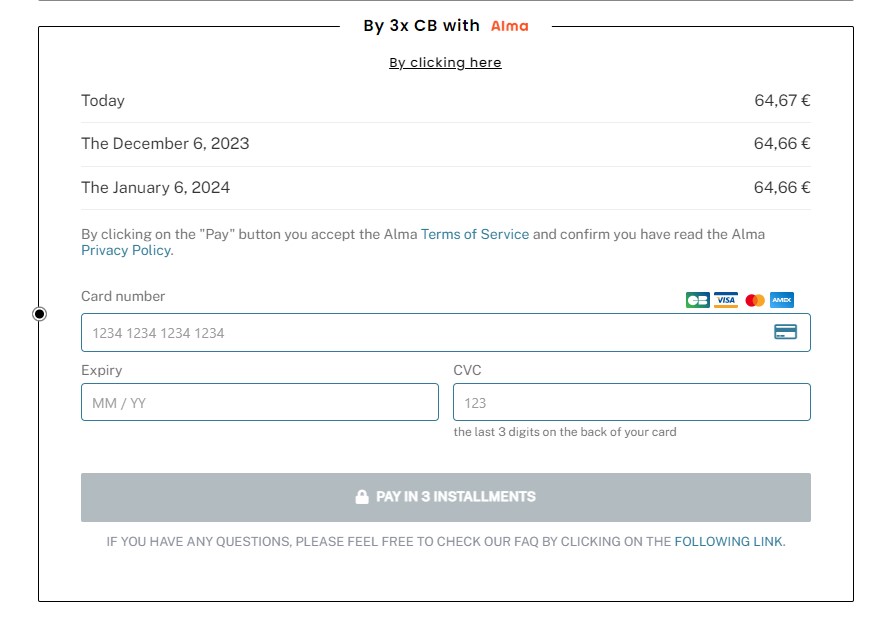Follow the 'By clicking here' link

pos(445,62)
